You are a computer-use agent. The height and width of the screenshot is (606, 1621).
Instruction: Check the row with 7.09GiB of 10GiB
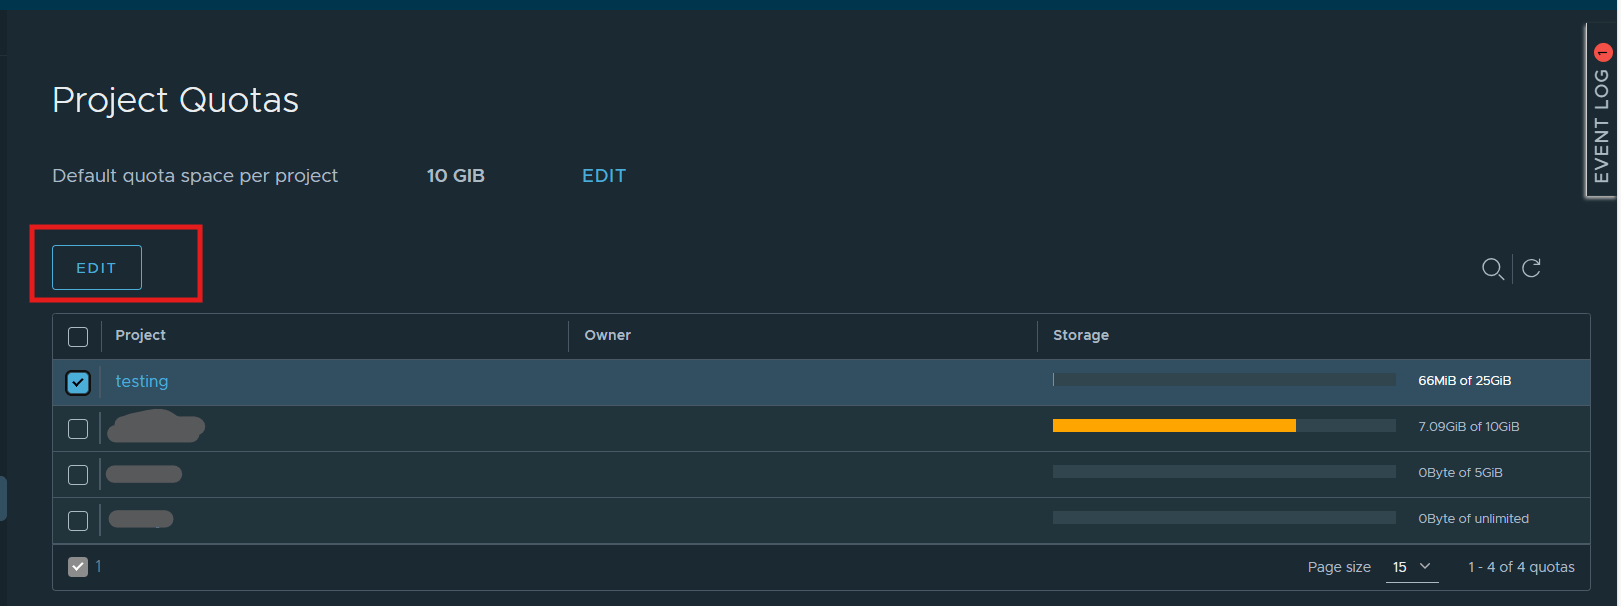(78, 429)
